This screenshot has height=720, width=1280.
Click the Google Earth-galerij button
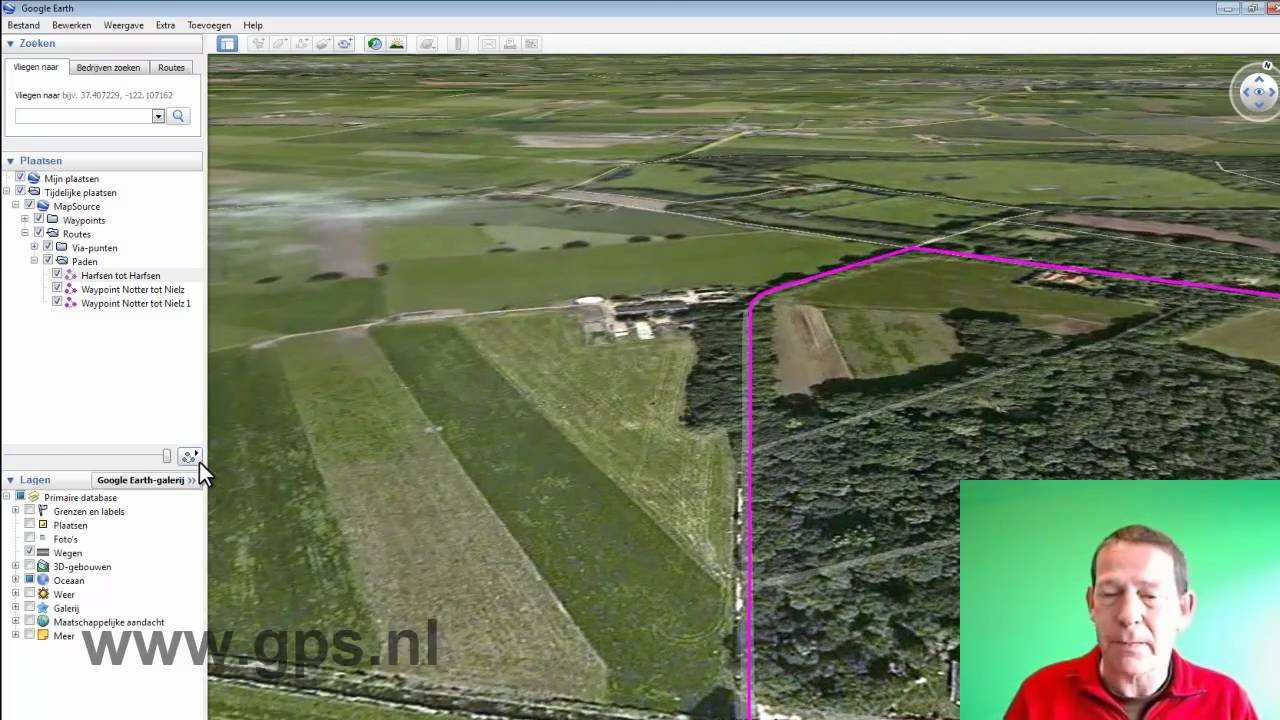pos(146,480)
